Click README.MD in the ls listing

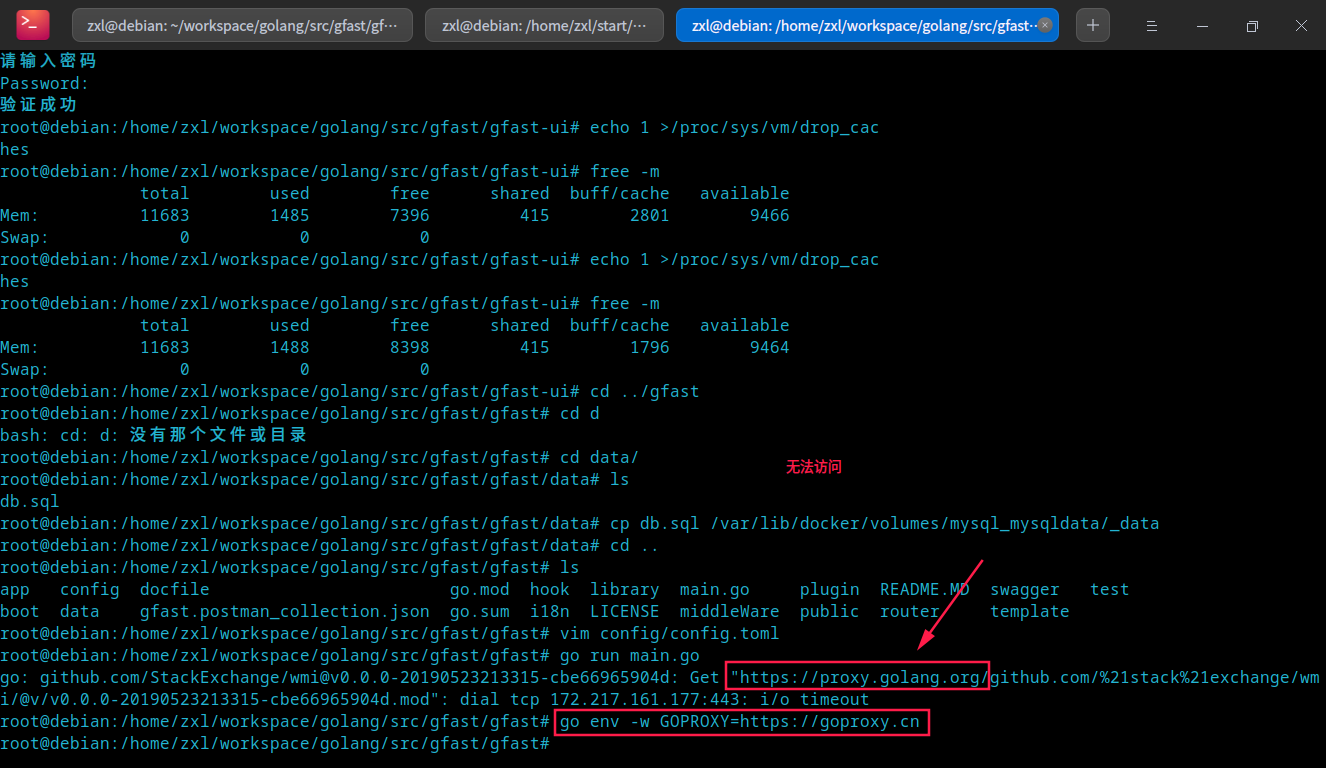925,589
